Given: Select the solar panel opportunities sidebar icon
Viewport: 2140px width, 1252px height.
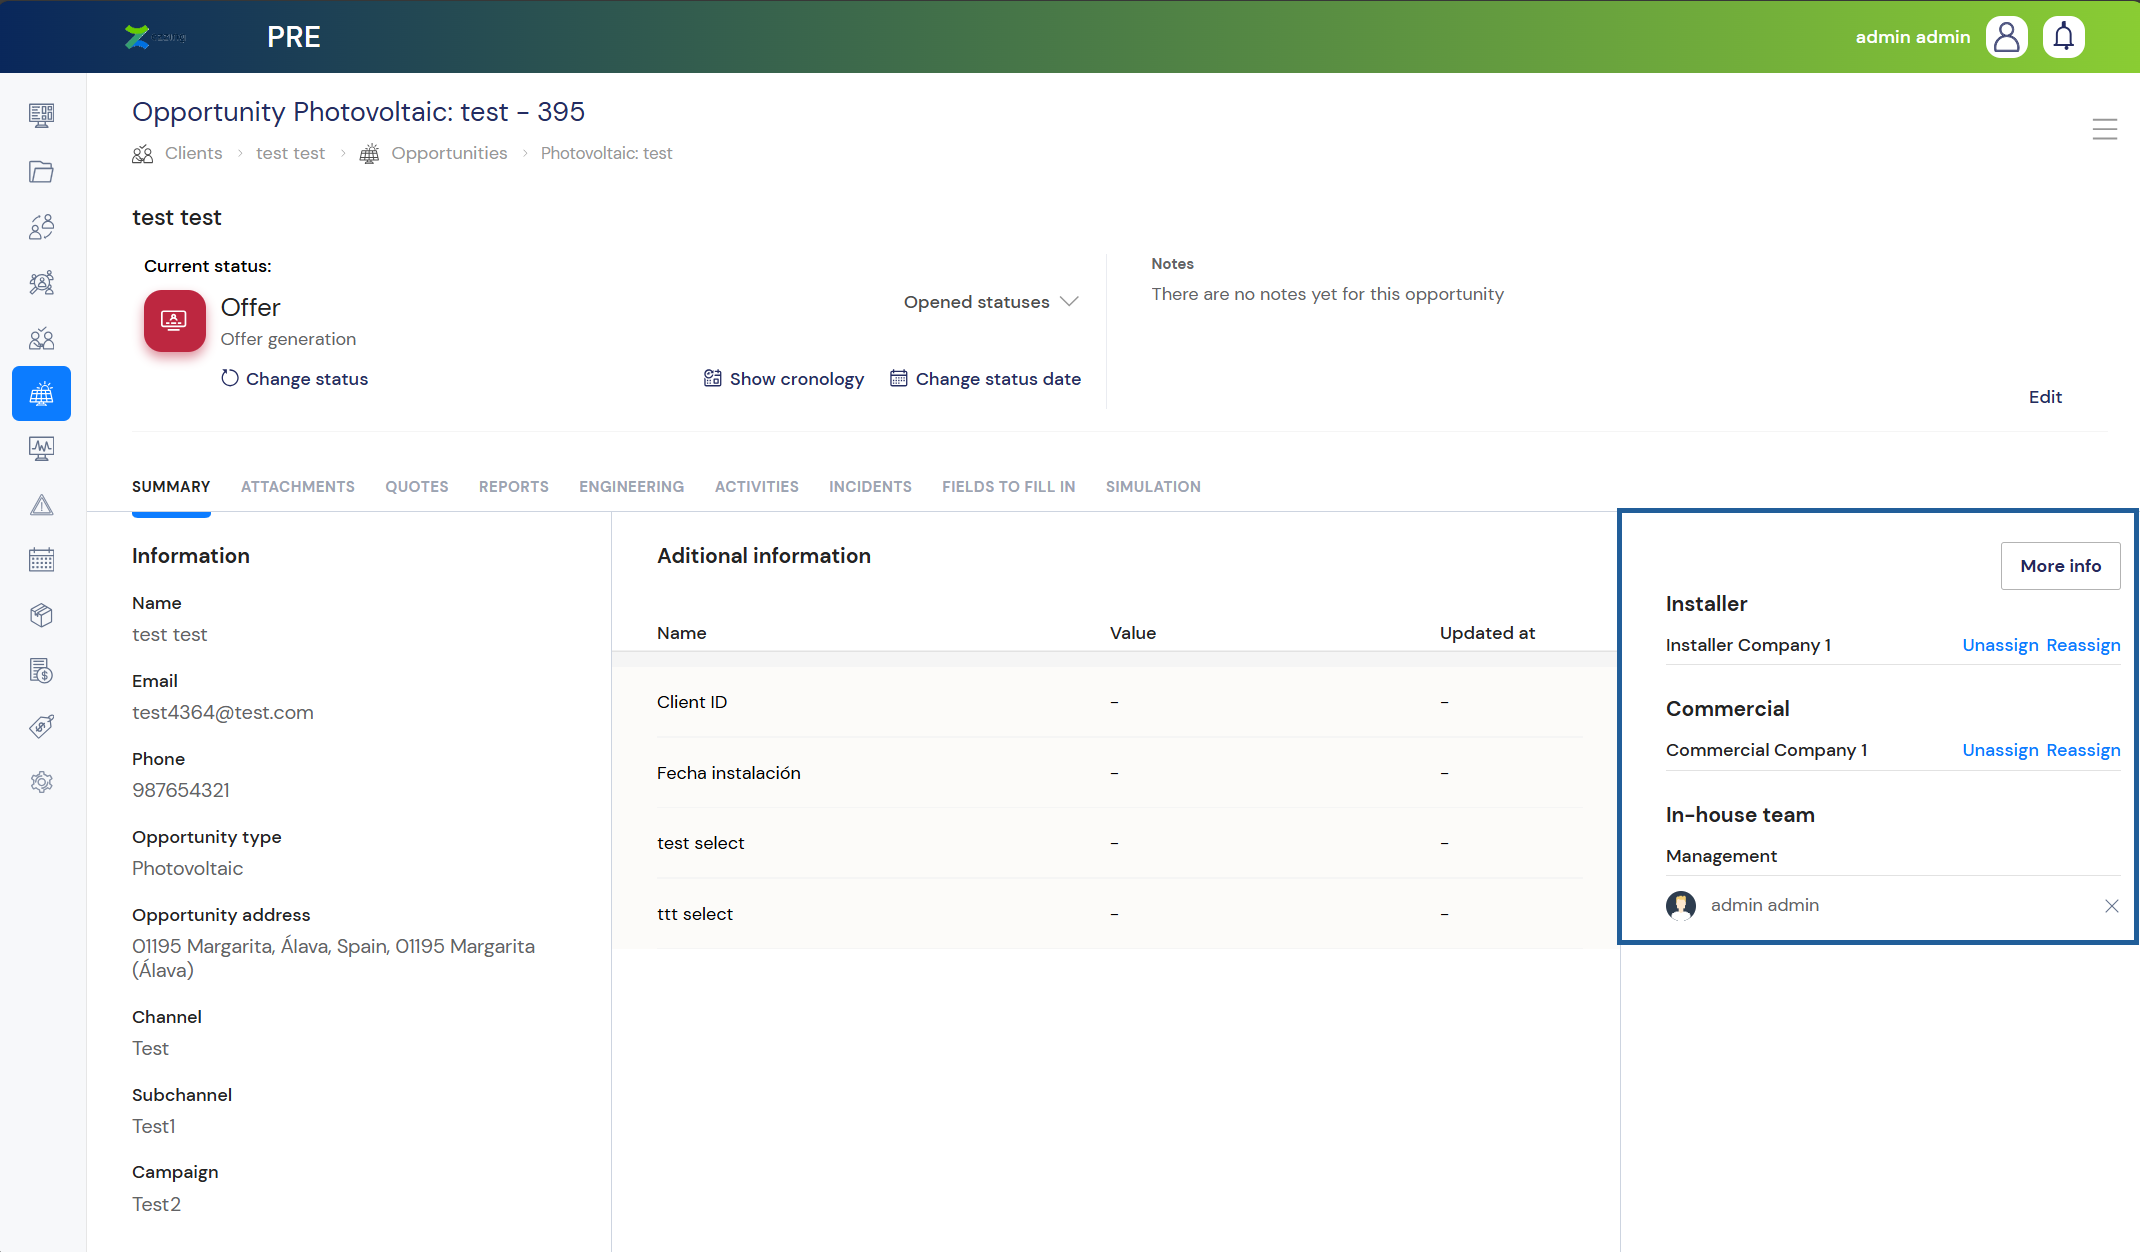Looking at the screenshot, I should (x=41, y=393).
